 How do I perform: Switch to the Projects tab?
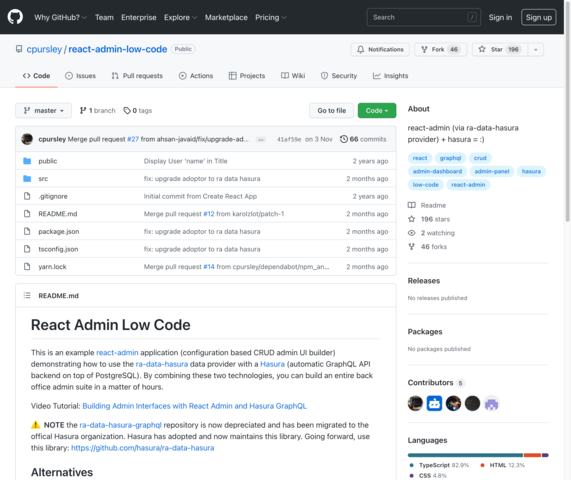tap(247, 76)
